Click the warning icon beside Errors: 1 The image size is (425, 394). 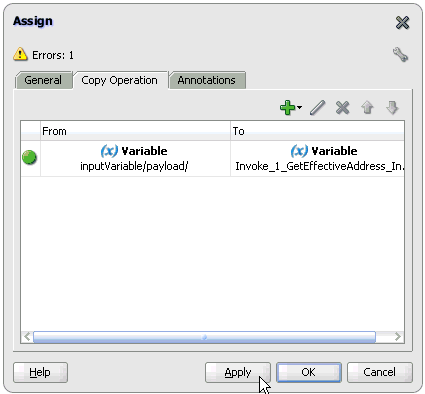point(20,54)
